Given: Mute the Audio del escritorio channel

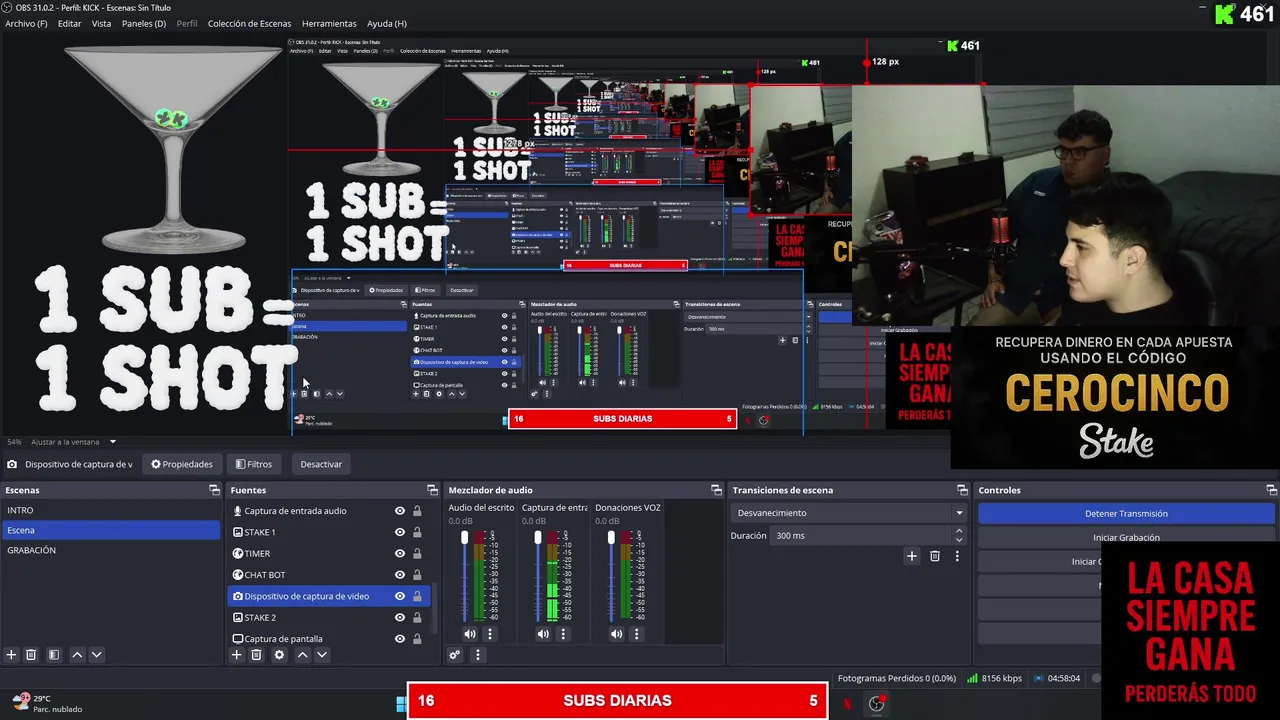Looking at the screenshot, I should pos(470,634).
